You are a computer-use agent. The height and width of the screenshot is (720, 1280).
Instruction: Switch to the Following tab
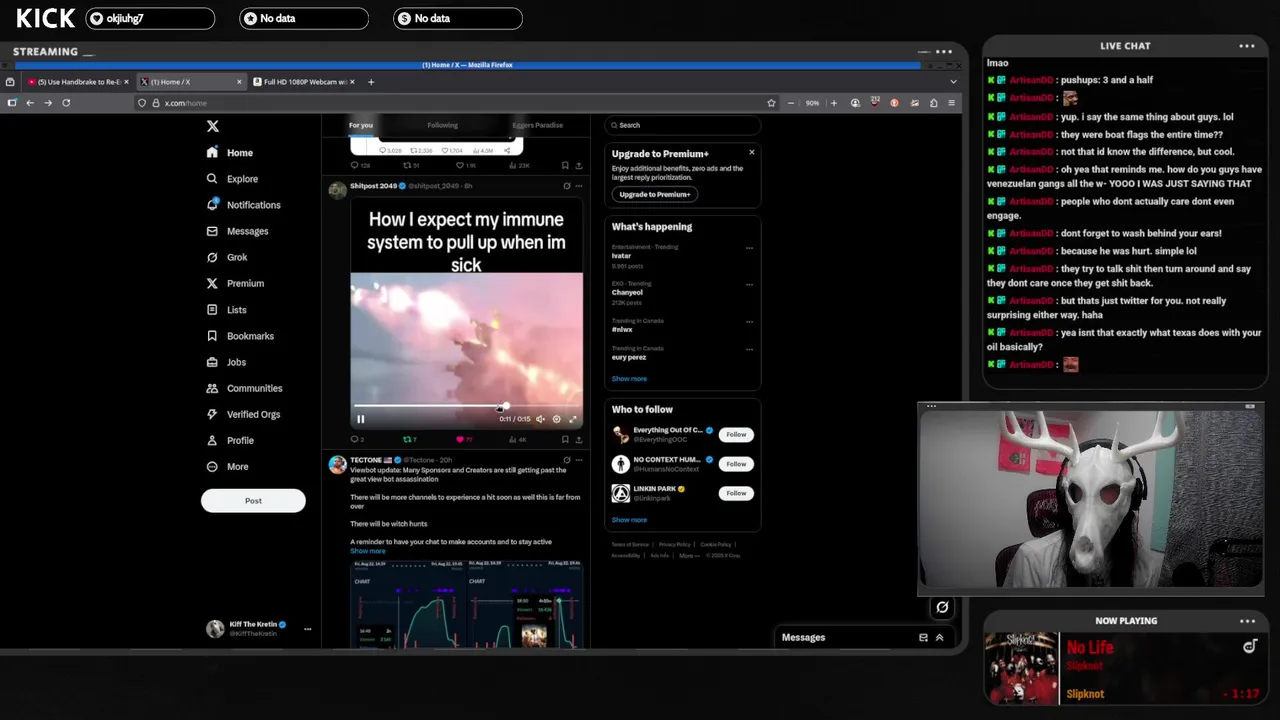442,125
